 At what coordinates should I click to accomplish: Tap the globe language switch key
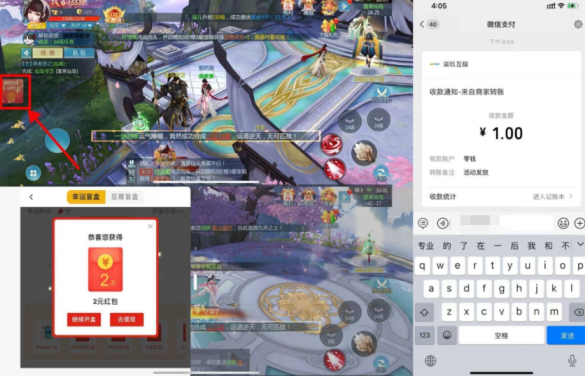(430, 360)
